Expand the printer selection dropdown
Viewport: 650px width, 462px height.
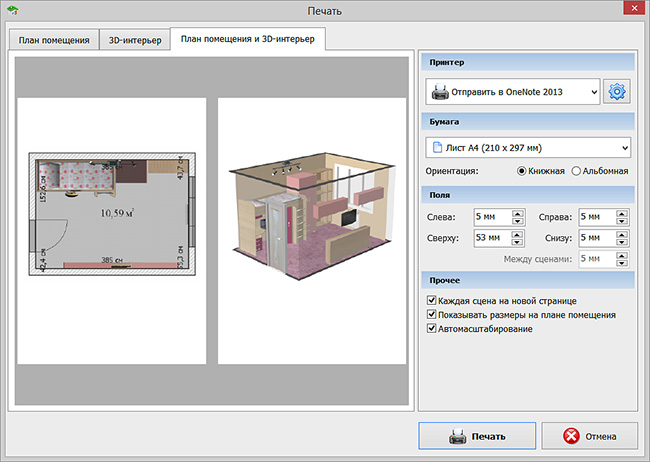point(594,92)
